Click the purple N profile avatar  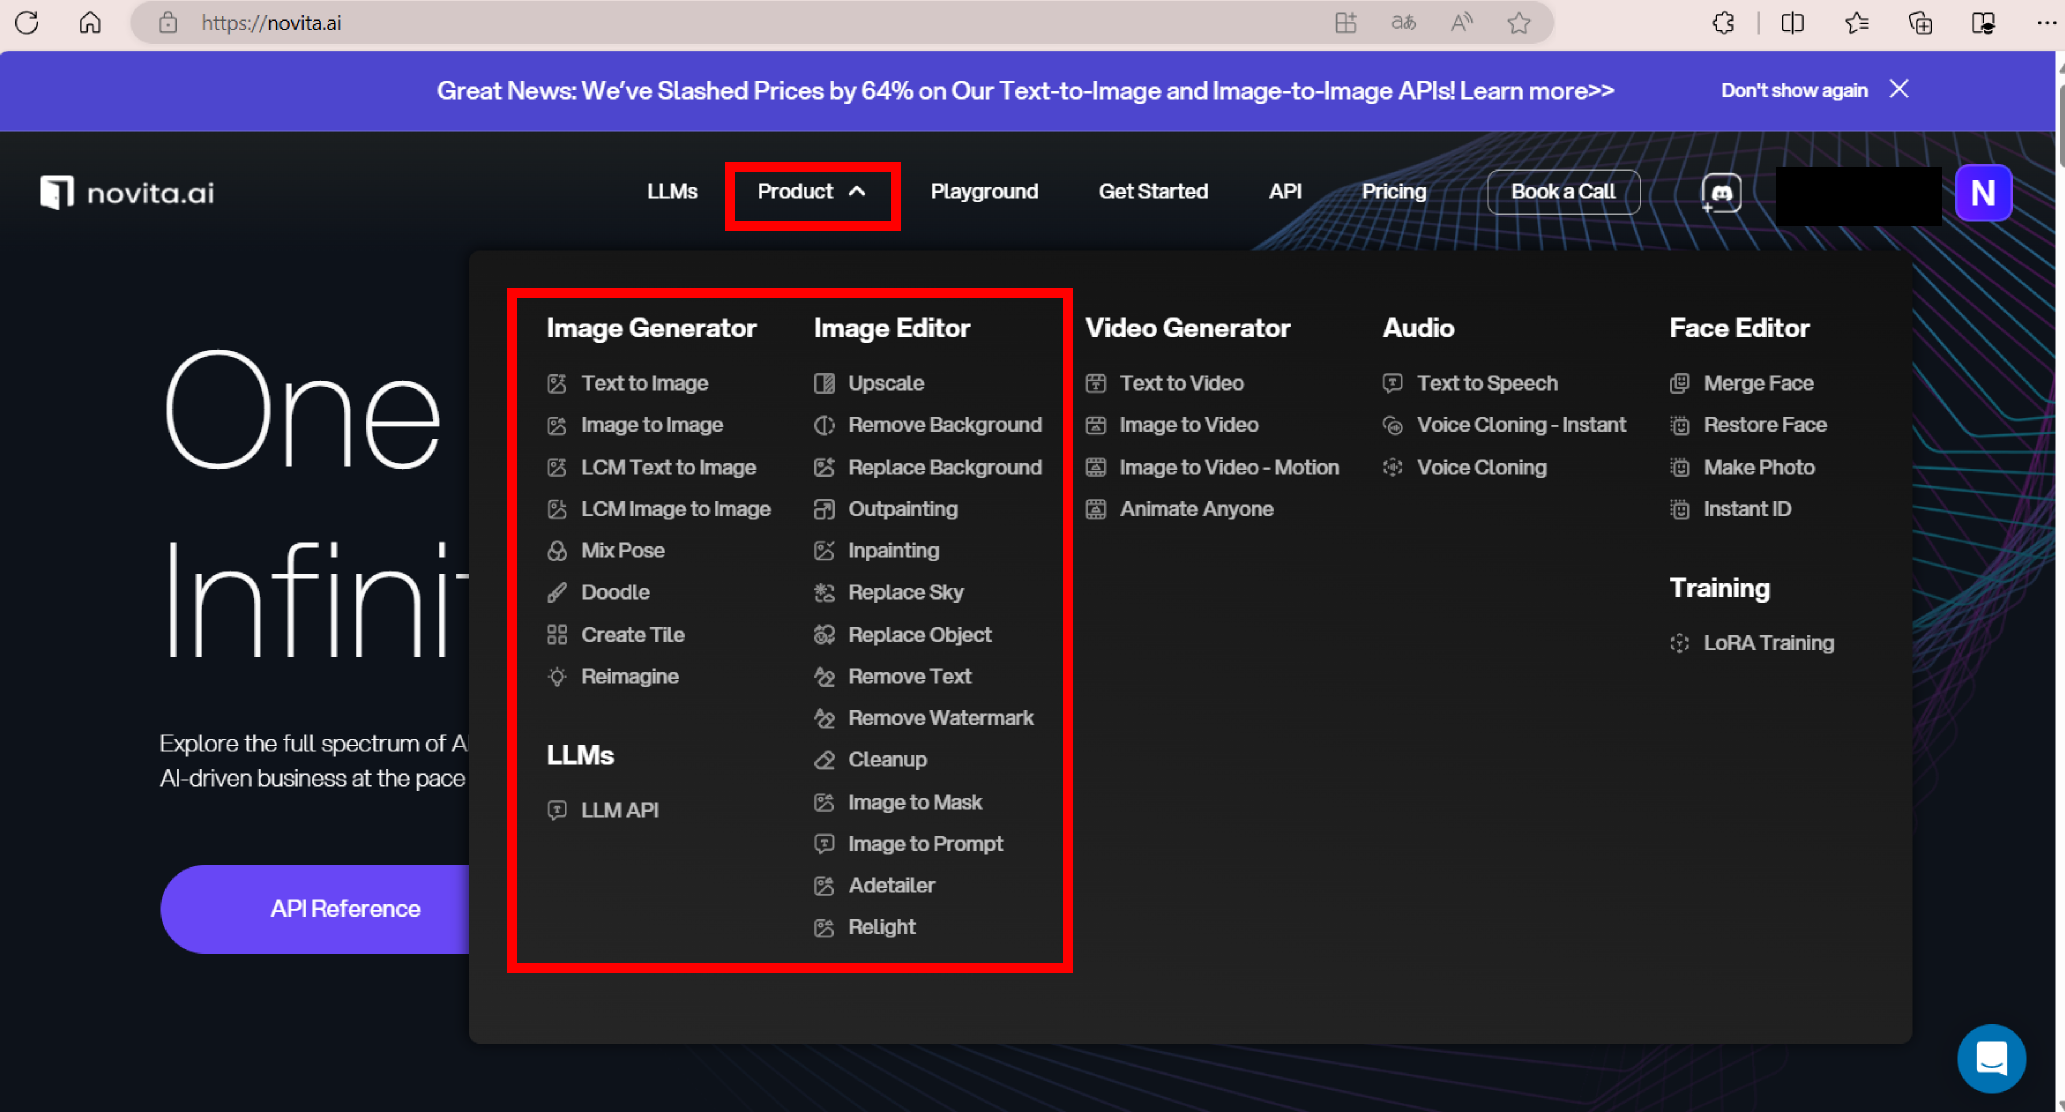coord(1982,193)
